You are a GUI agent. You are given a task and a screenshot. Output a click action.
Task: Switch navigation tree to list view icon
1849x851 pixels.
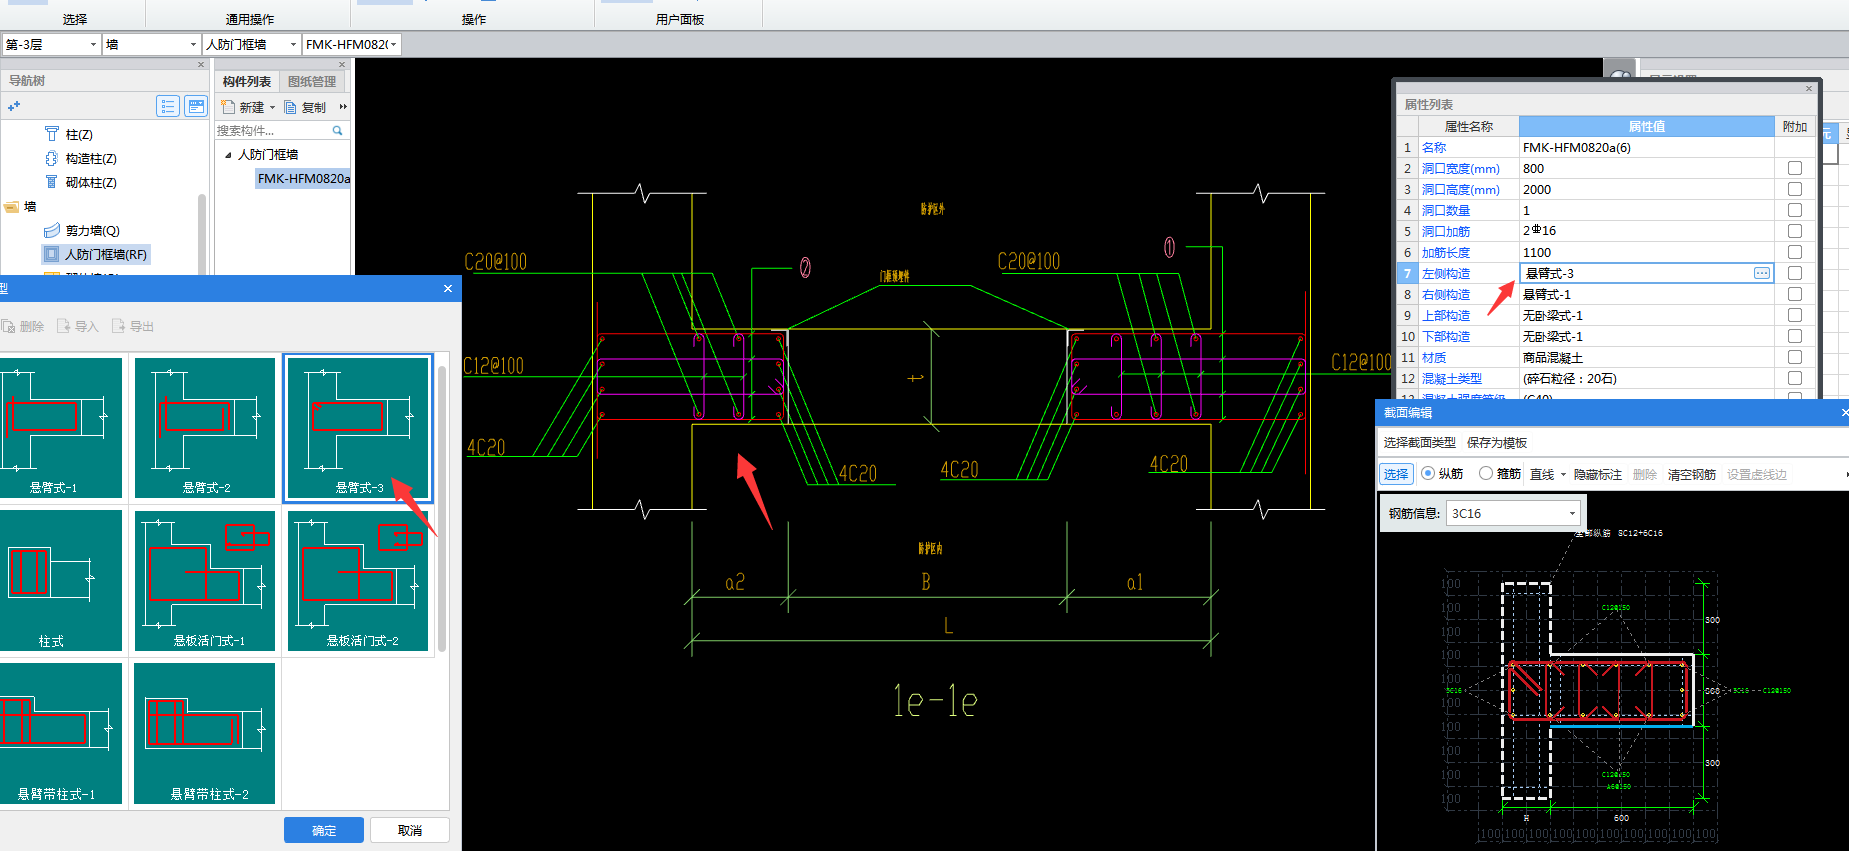tap(168, 106)
